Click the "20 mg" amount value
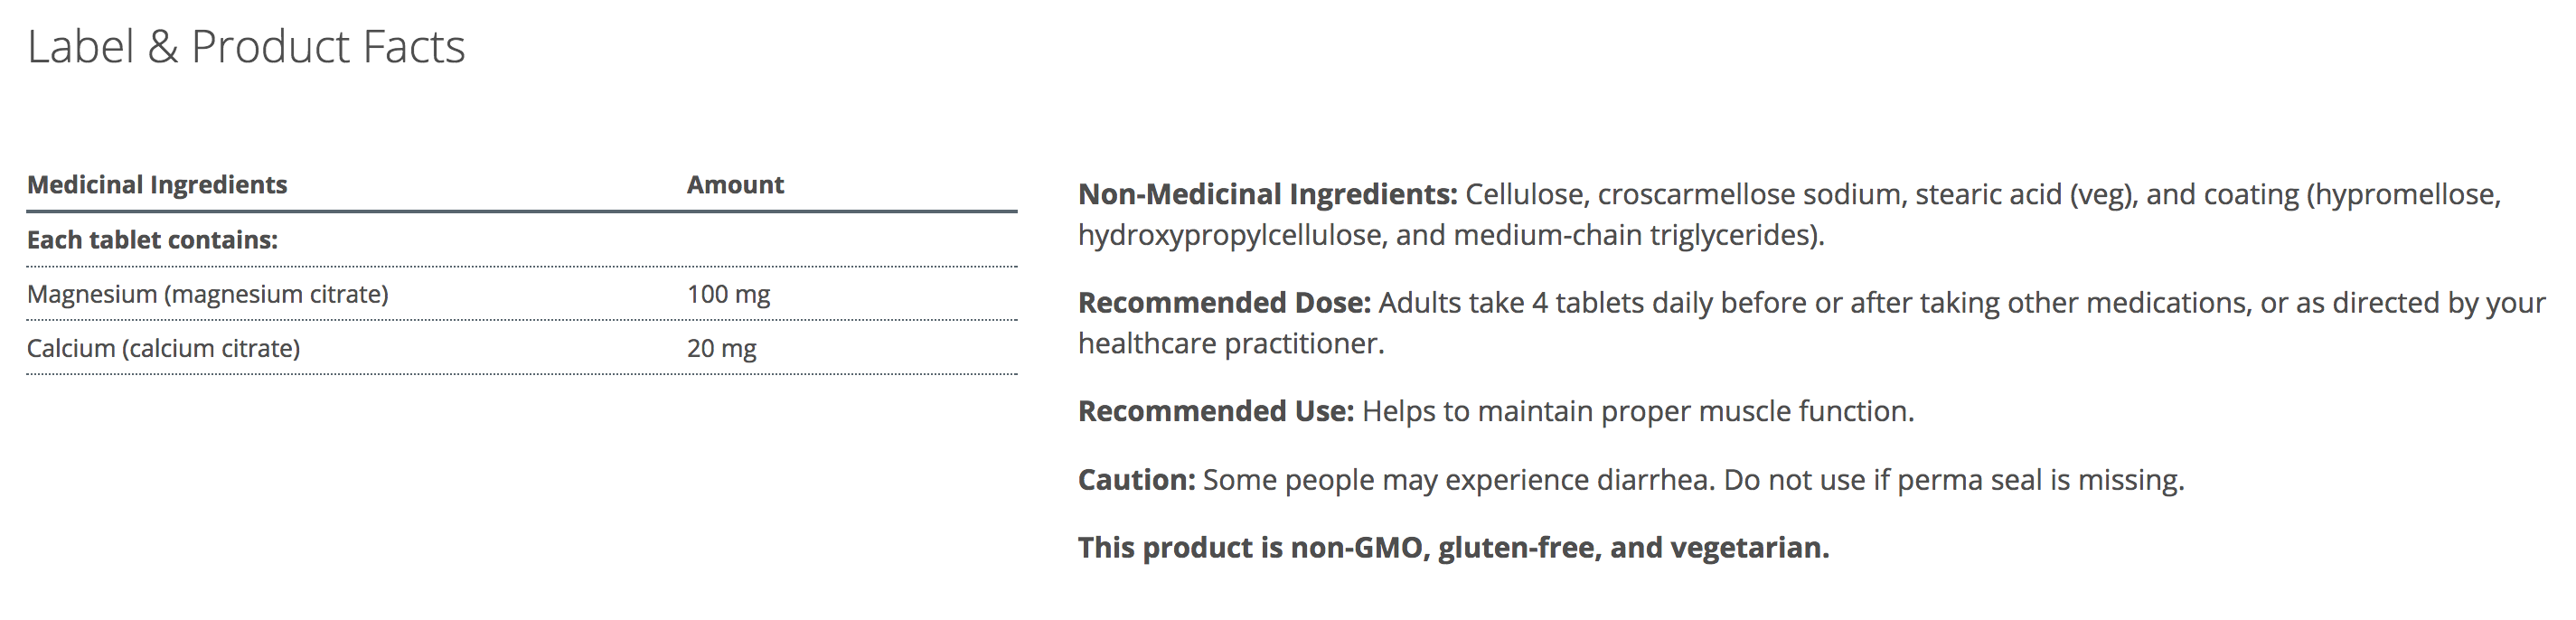2576x620 pixels. 721,349
